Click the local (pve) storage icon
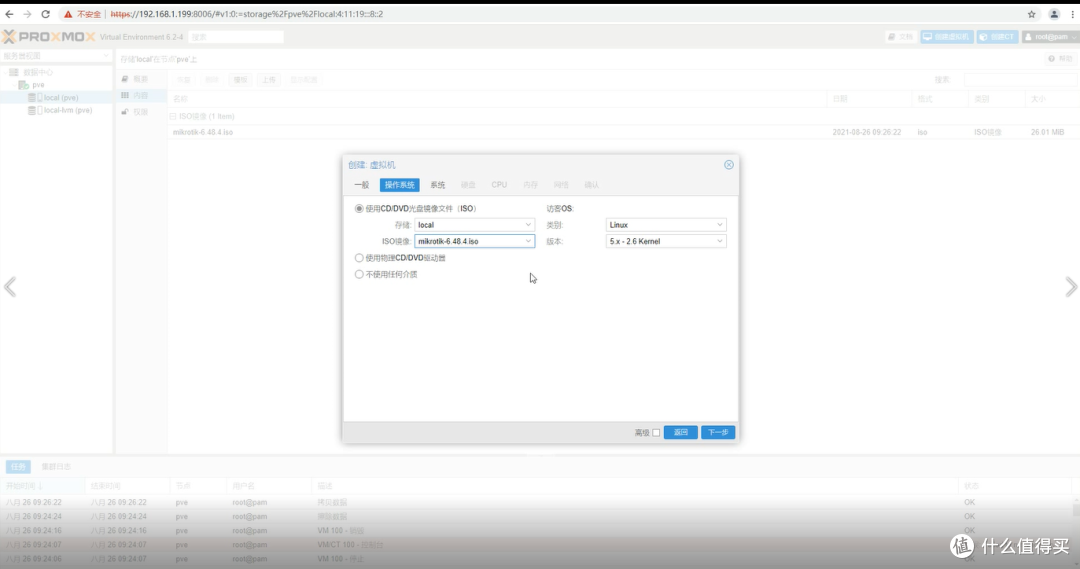The image size is (1080, 569). tap(32, 98)
